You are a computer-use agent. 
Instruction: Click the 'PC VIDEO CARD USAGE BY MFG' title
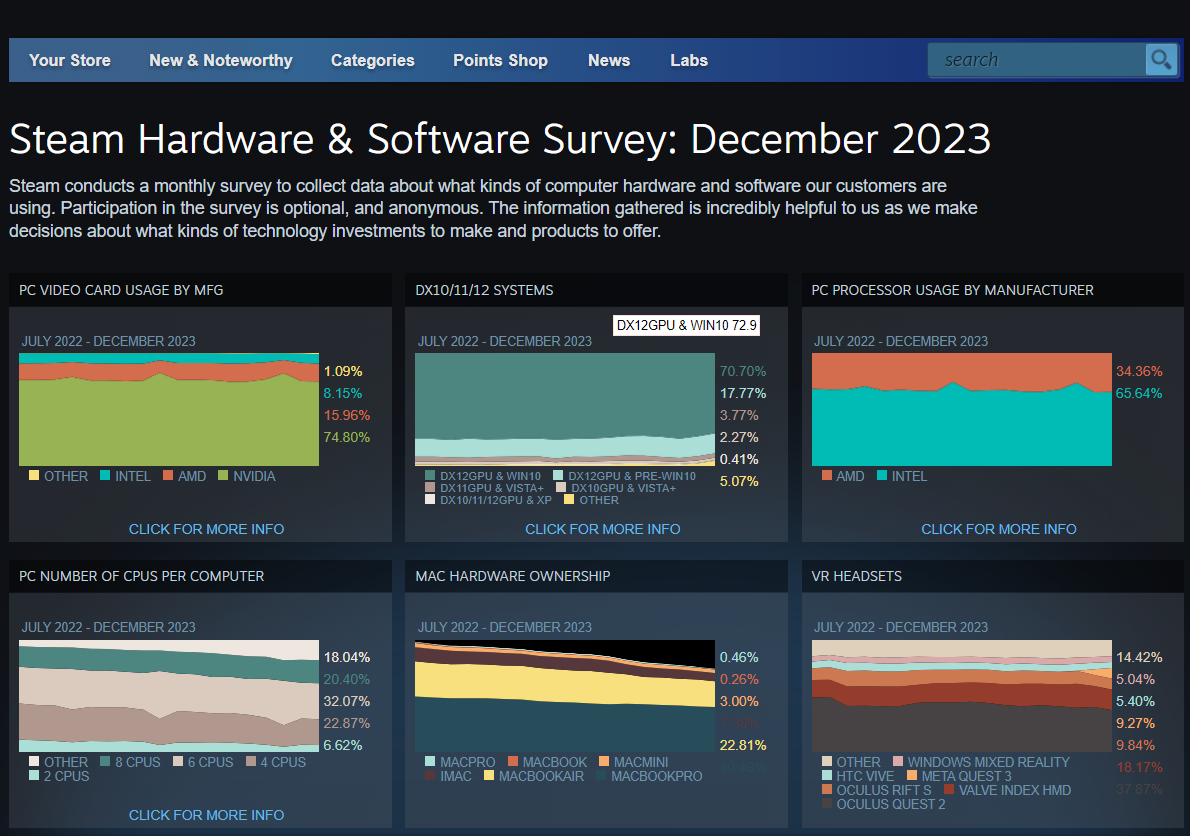(121, 290)
